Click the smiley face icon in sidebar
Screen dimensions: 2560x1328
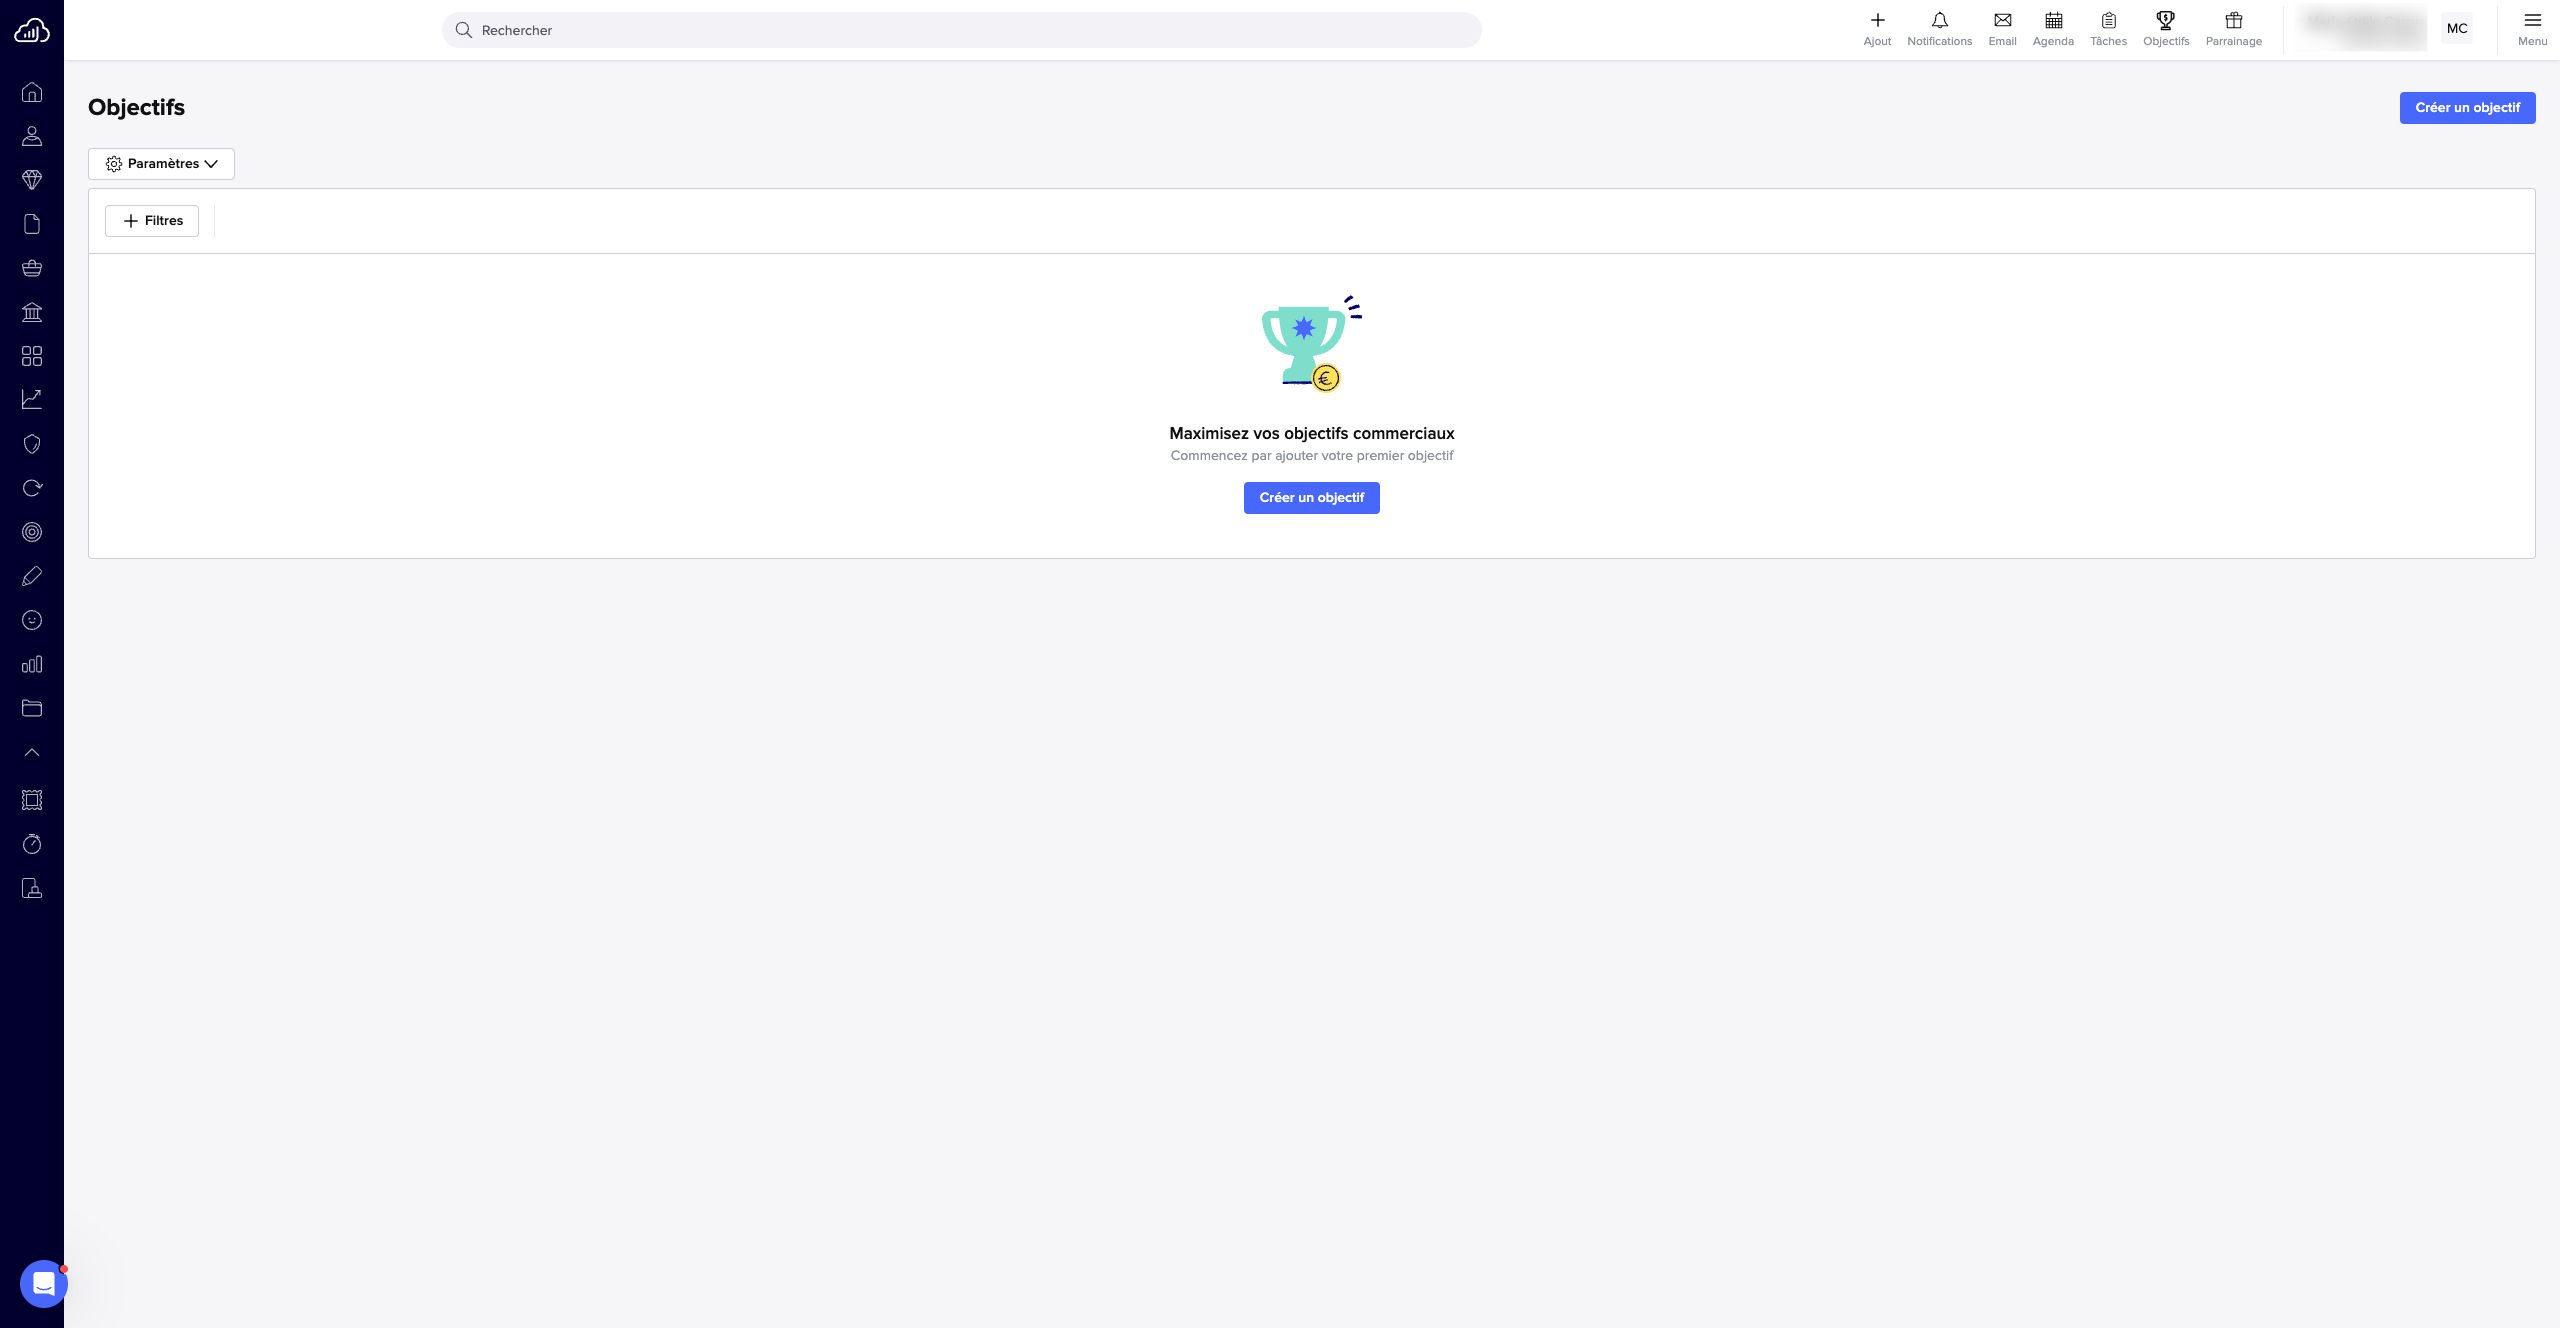(x=32, y=620)
